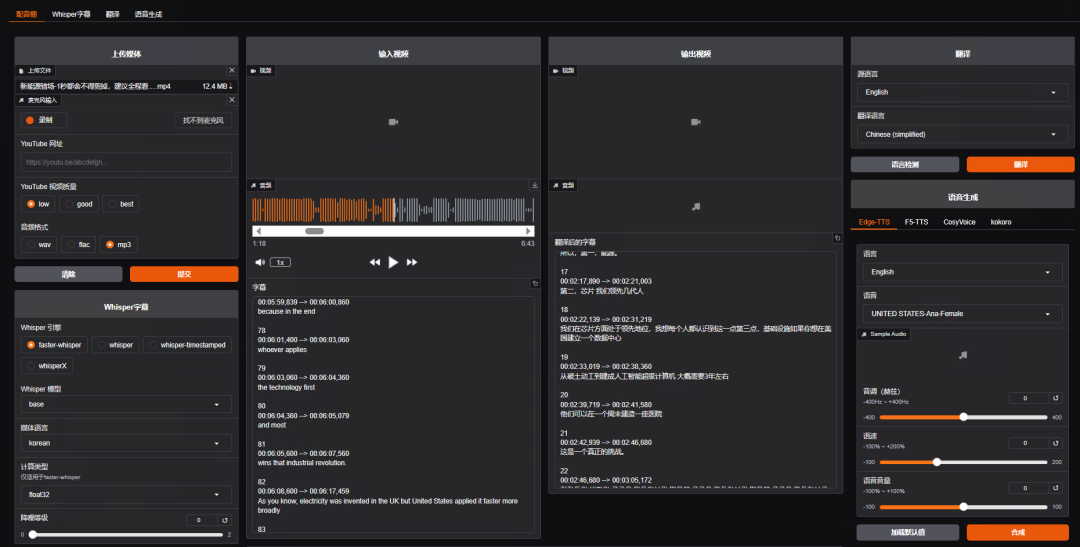1080x547 pixels.
Task: Select good YouTube video quality
Action: (79, 204)
